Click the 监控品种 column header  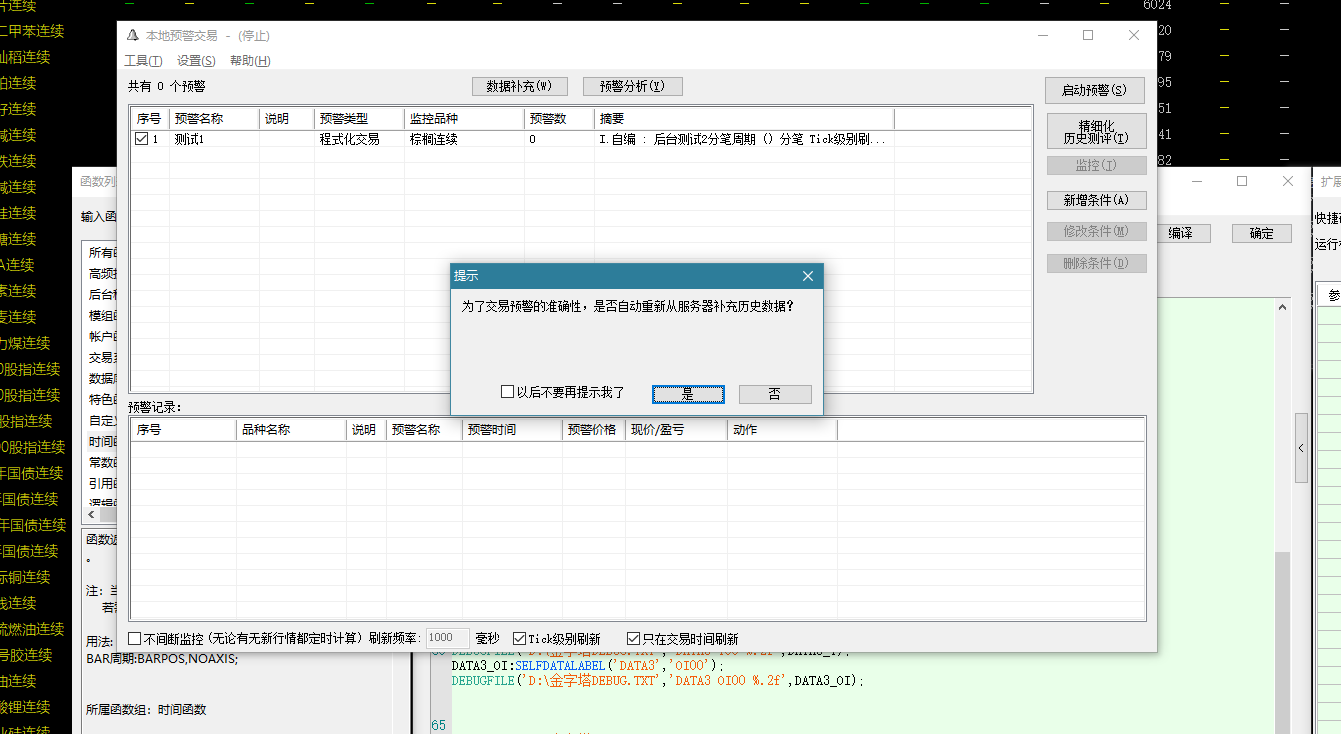[x=464, y=118]
